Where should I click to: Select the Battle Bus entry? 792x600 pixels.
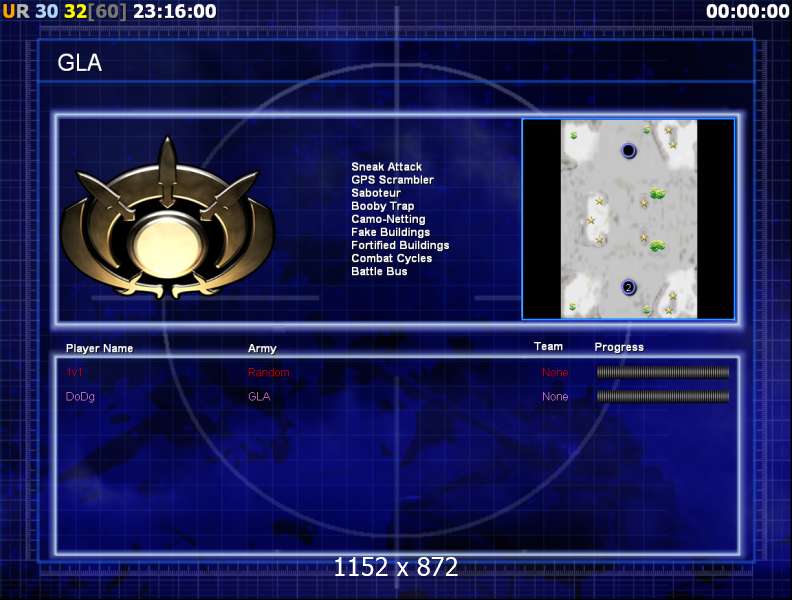(x=379, y=271)
